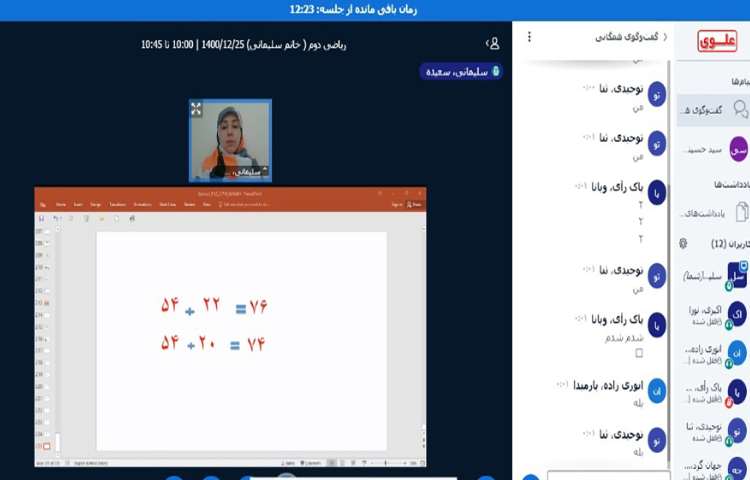The image size is (750, 480).
Task: Open the public chat options three-dot menu
Action: 529,37
